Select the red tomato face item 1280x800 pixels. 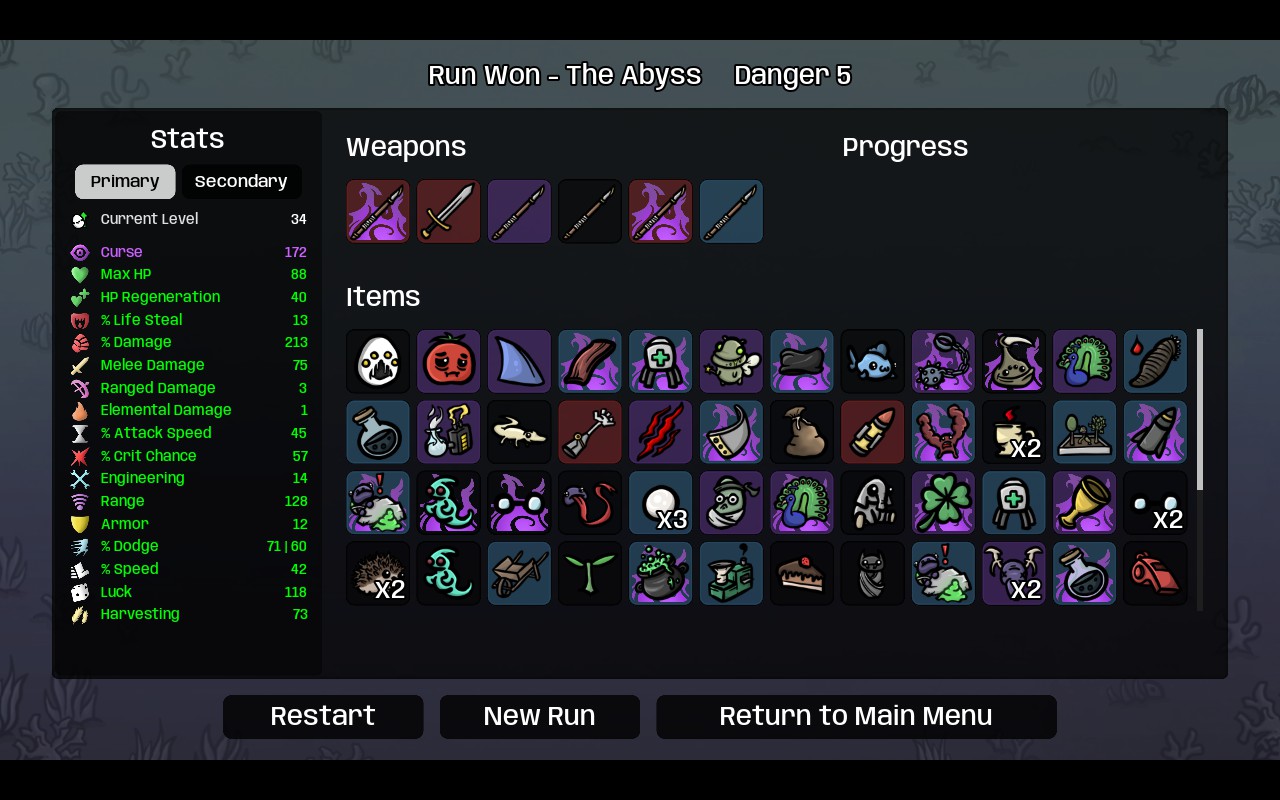click(448, 361)
